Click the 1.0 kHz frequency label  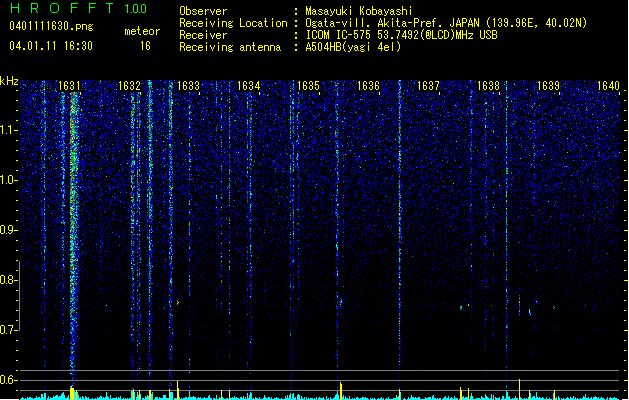[x=8, y=180]
